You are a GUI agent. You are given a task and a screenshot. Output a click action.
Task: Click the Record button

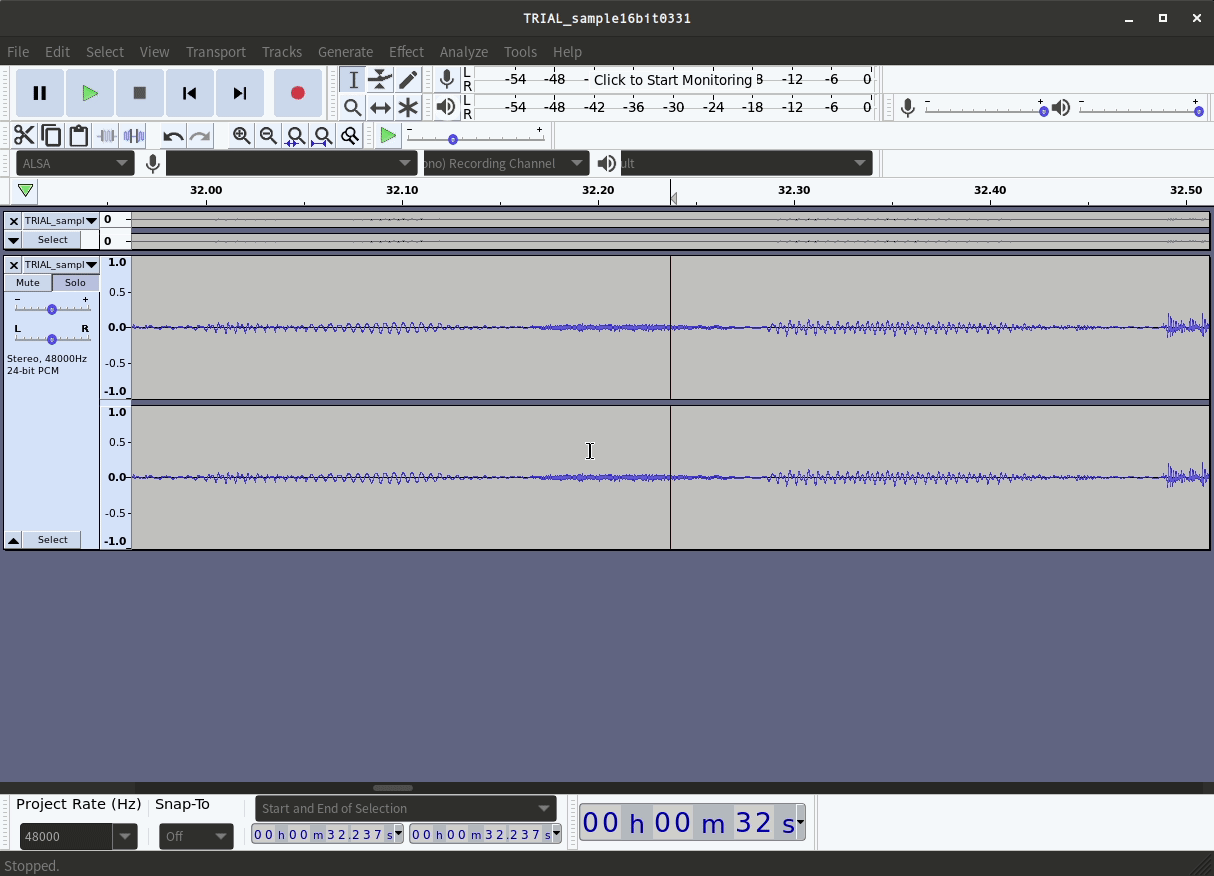[298, 92]
